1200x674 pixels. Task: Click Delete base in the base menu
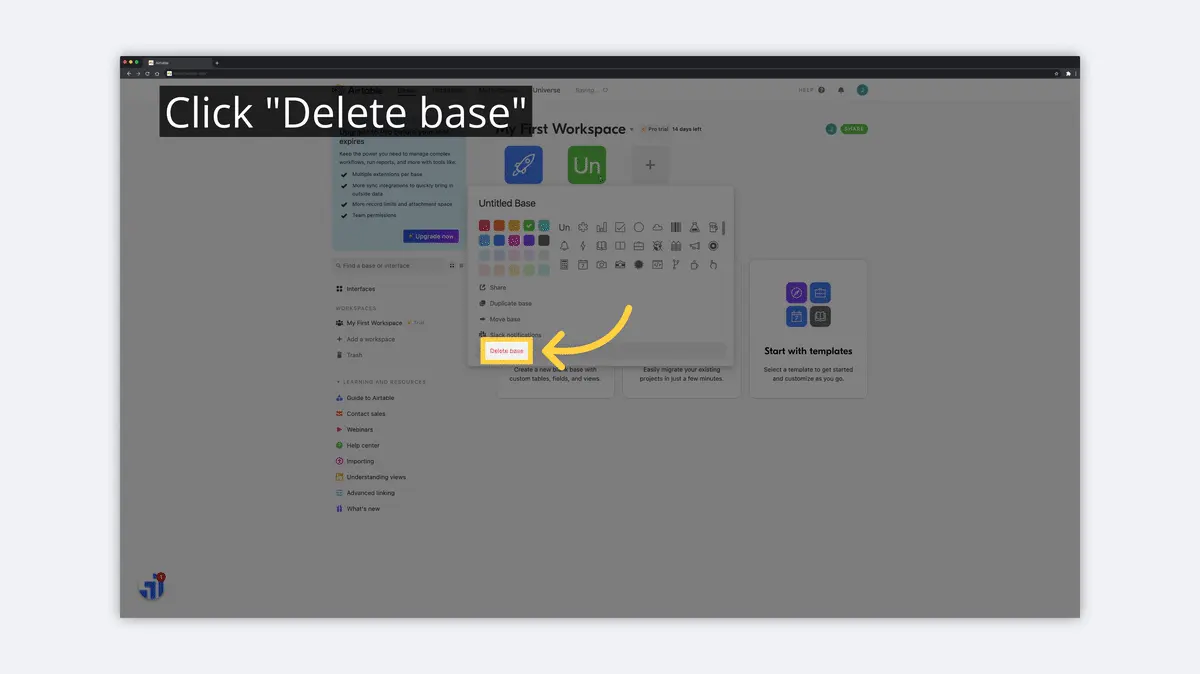click(507, 351)
